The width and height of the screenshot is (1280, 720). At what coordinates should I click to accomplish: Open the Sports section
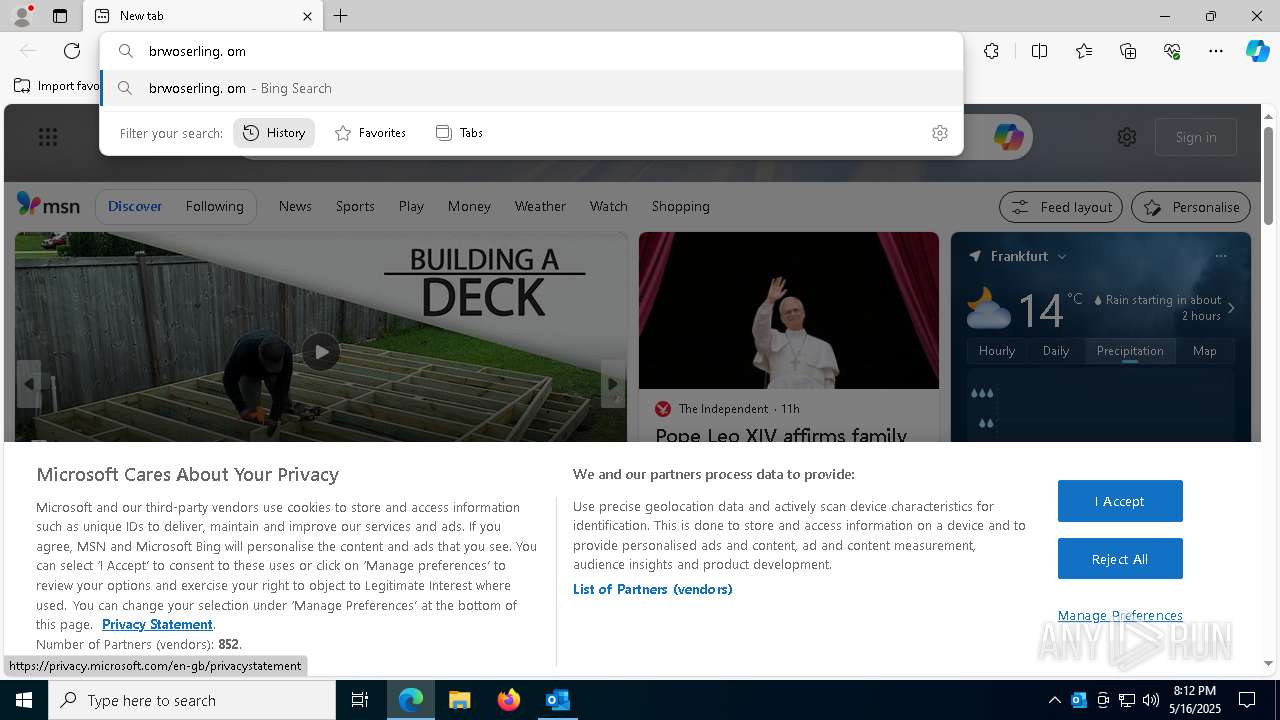355,206
